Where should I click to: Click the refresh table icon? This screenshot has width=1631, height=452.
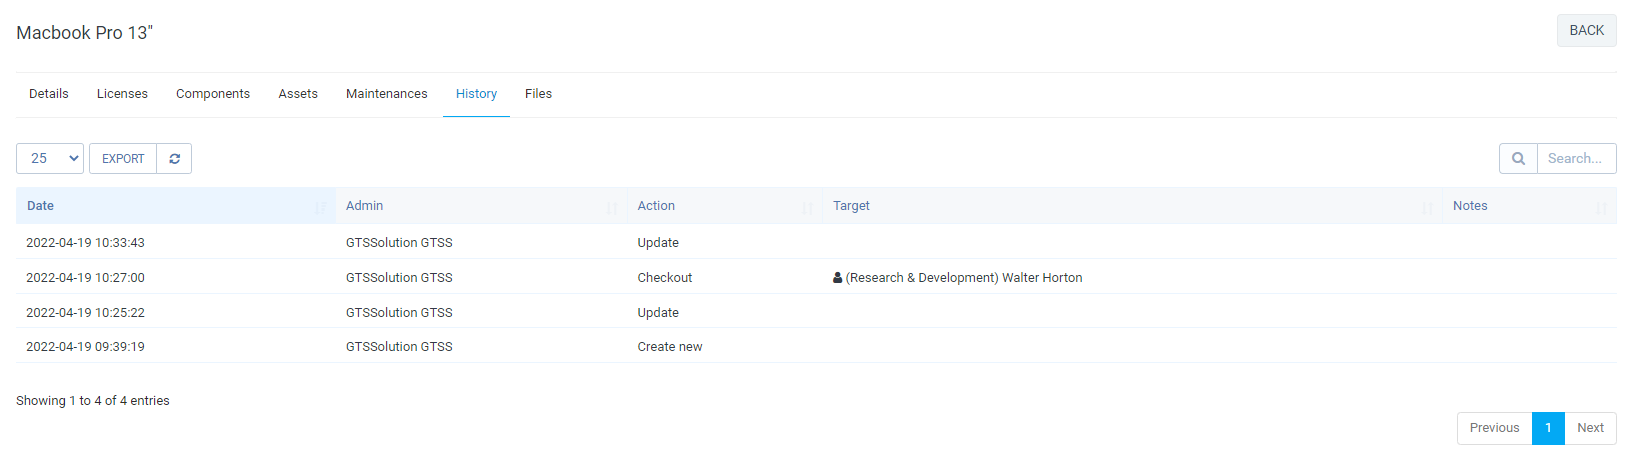point(174,159)
